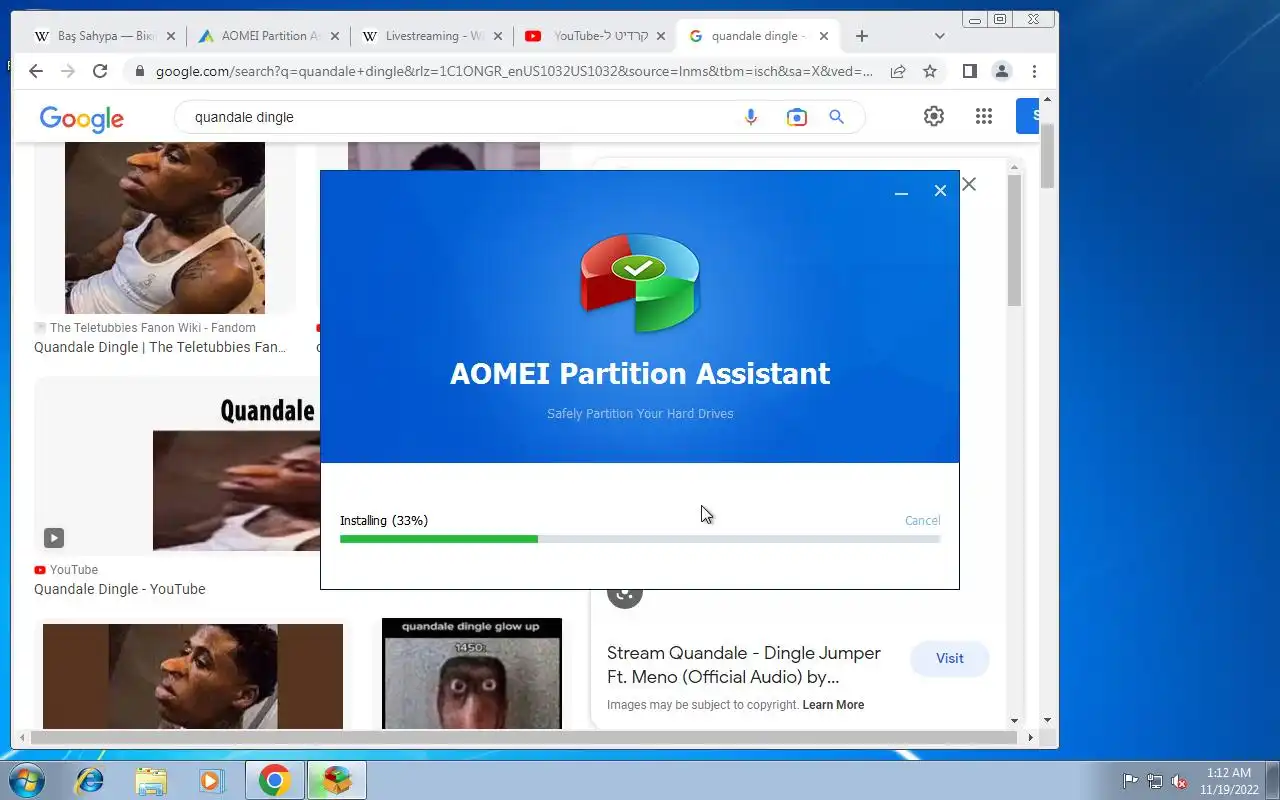The width and height of the screenshot is (1280, 800).
Task: Close the Livestreaming tab
Action: pyautogui.click(x=499, y=36)
